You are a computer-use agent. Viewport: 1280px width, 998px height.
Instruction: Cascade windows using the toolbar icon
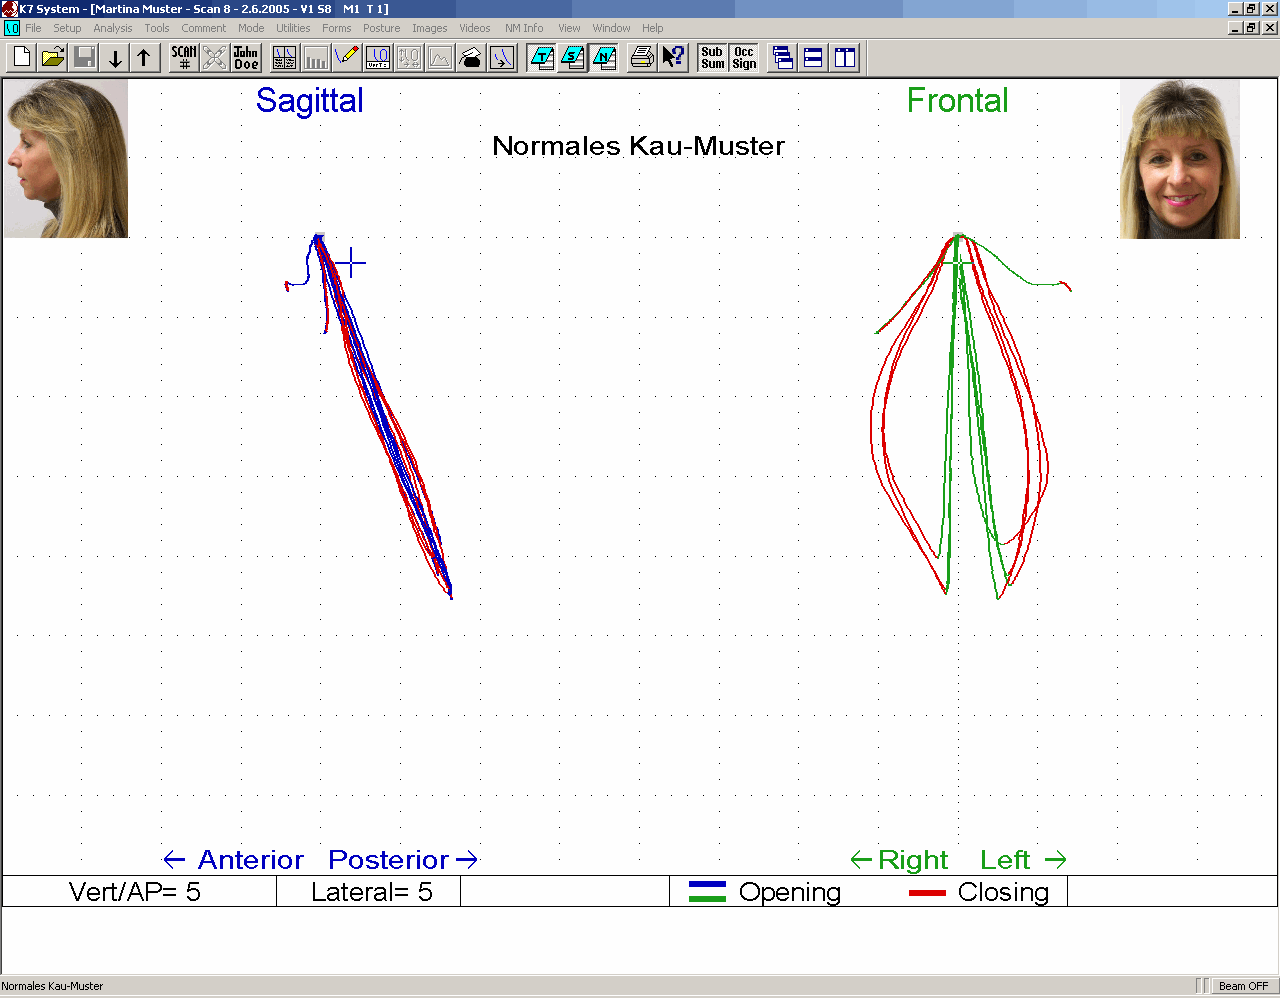(x=783, y=58)
